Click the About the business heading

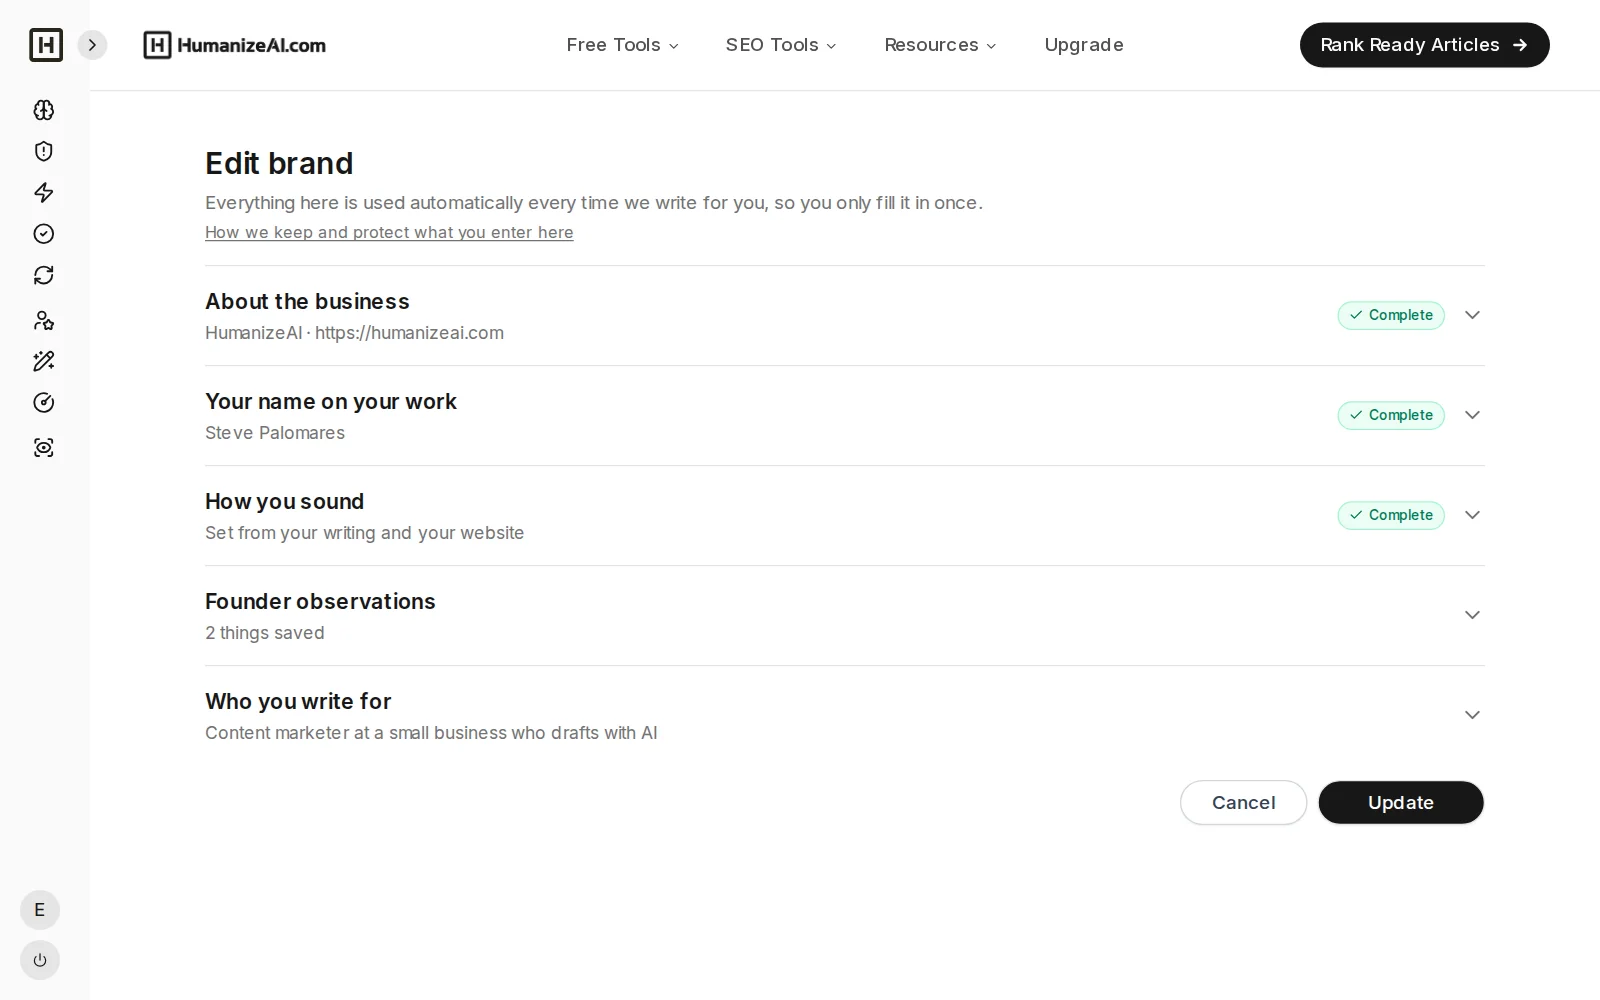coord(307,301)
